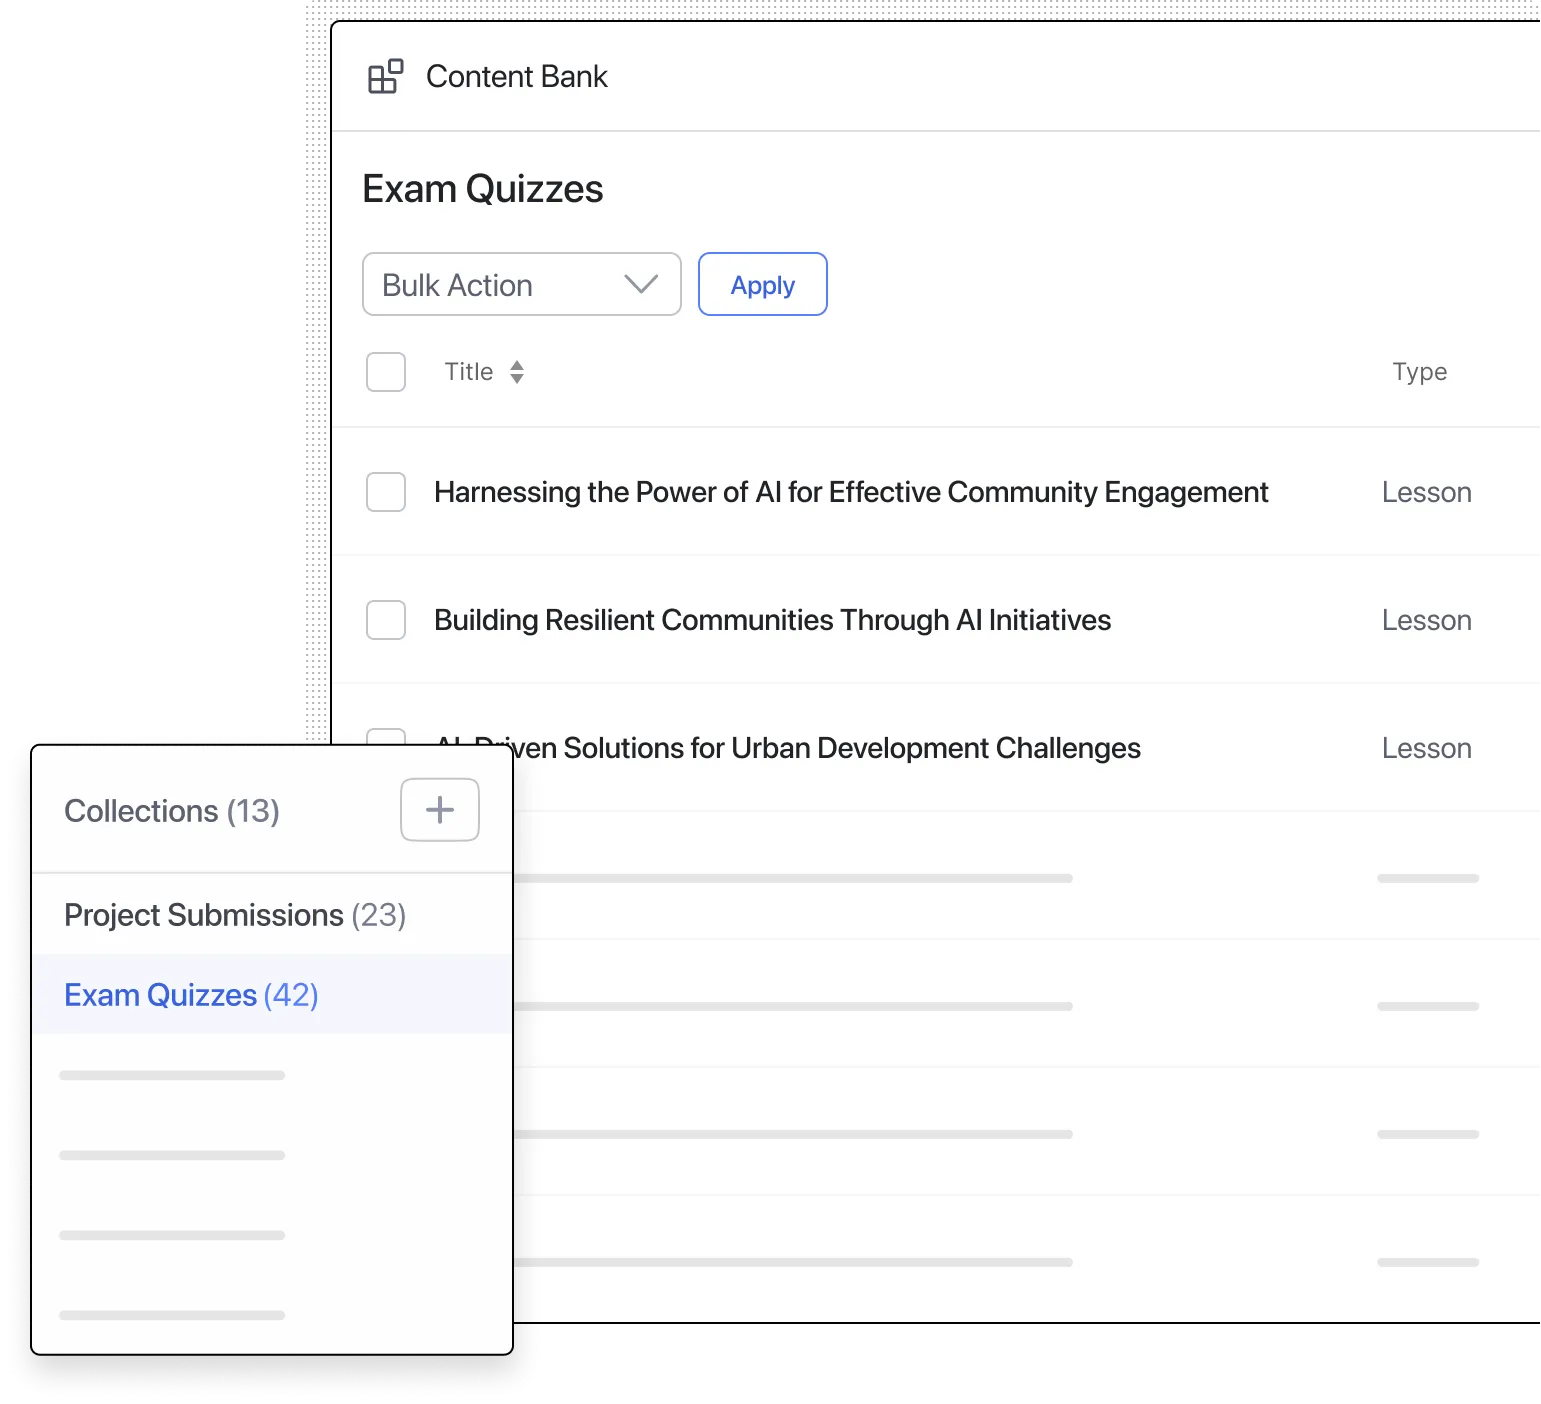The image size is (1541, 1404).
Task: Switch to Project Submissions collection
Action: [x=234, y=914]
